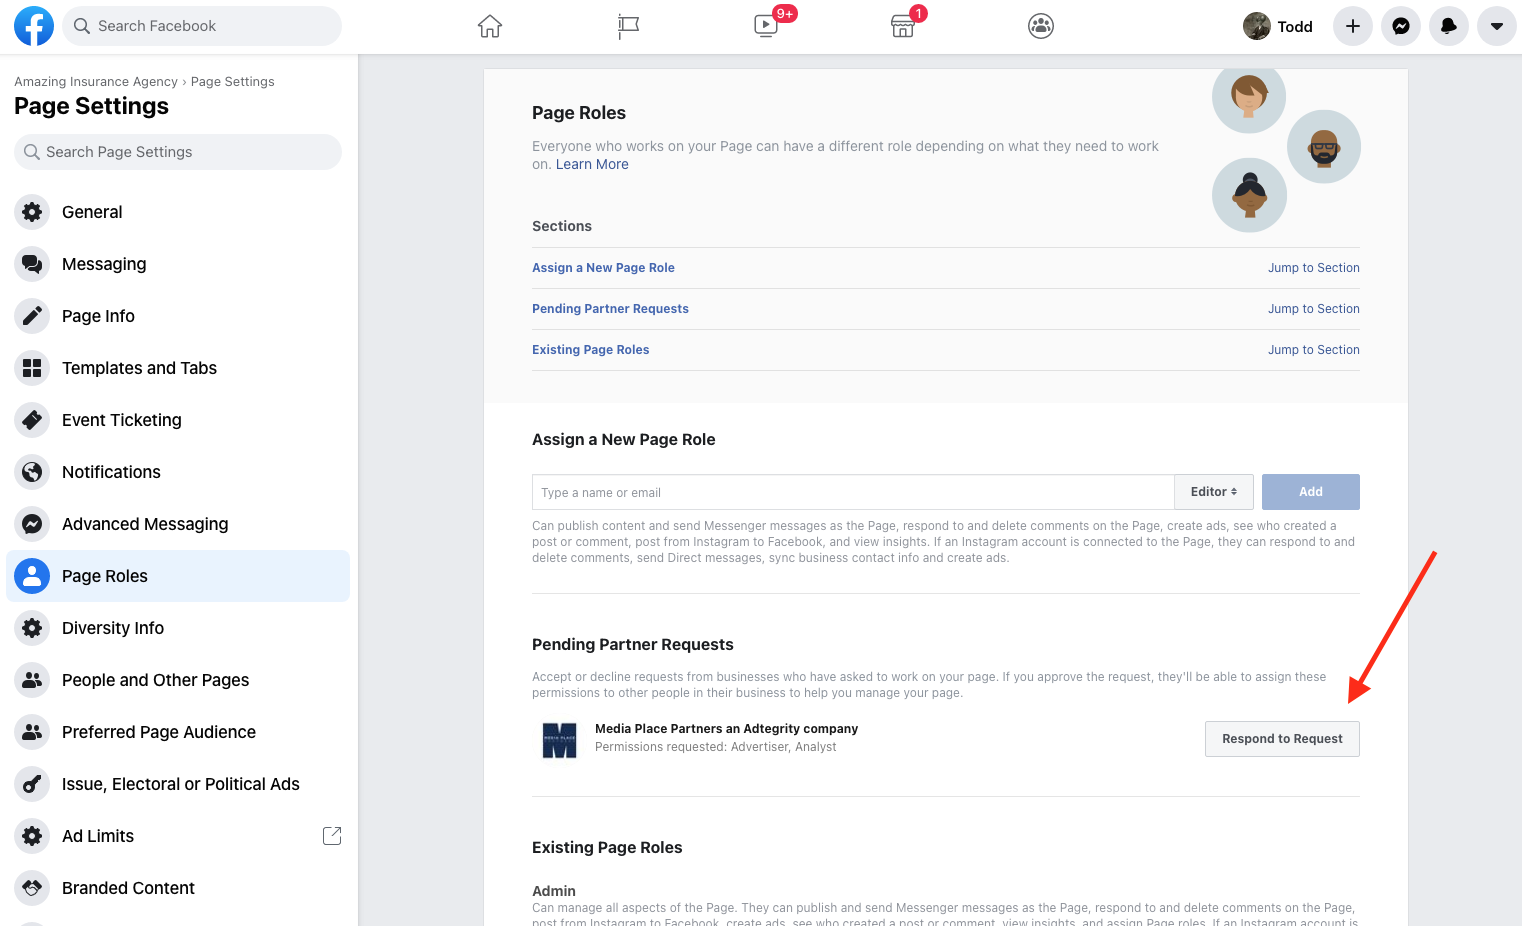The image size is (1522, 926).
Task: Open the Editor role dropdown
Action: 1214,492
